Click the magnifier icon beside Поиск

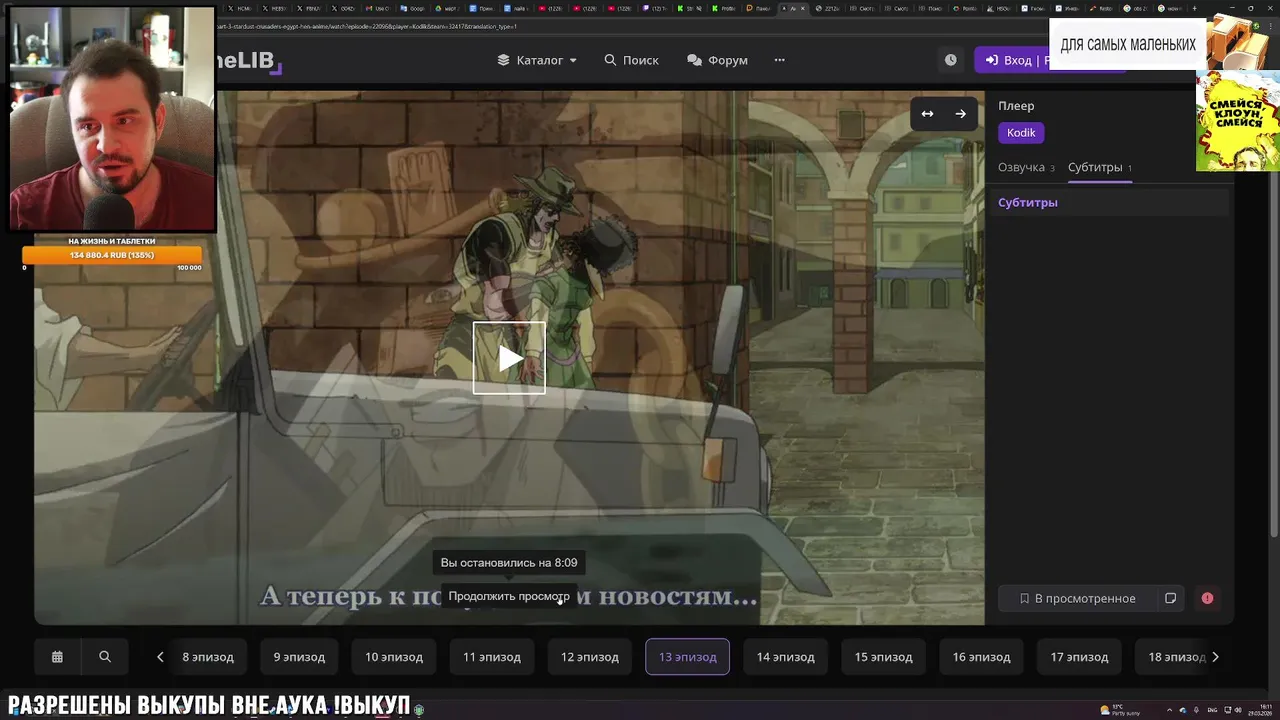[610, 60]
